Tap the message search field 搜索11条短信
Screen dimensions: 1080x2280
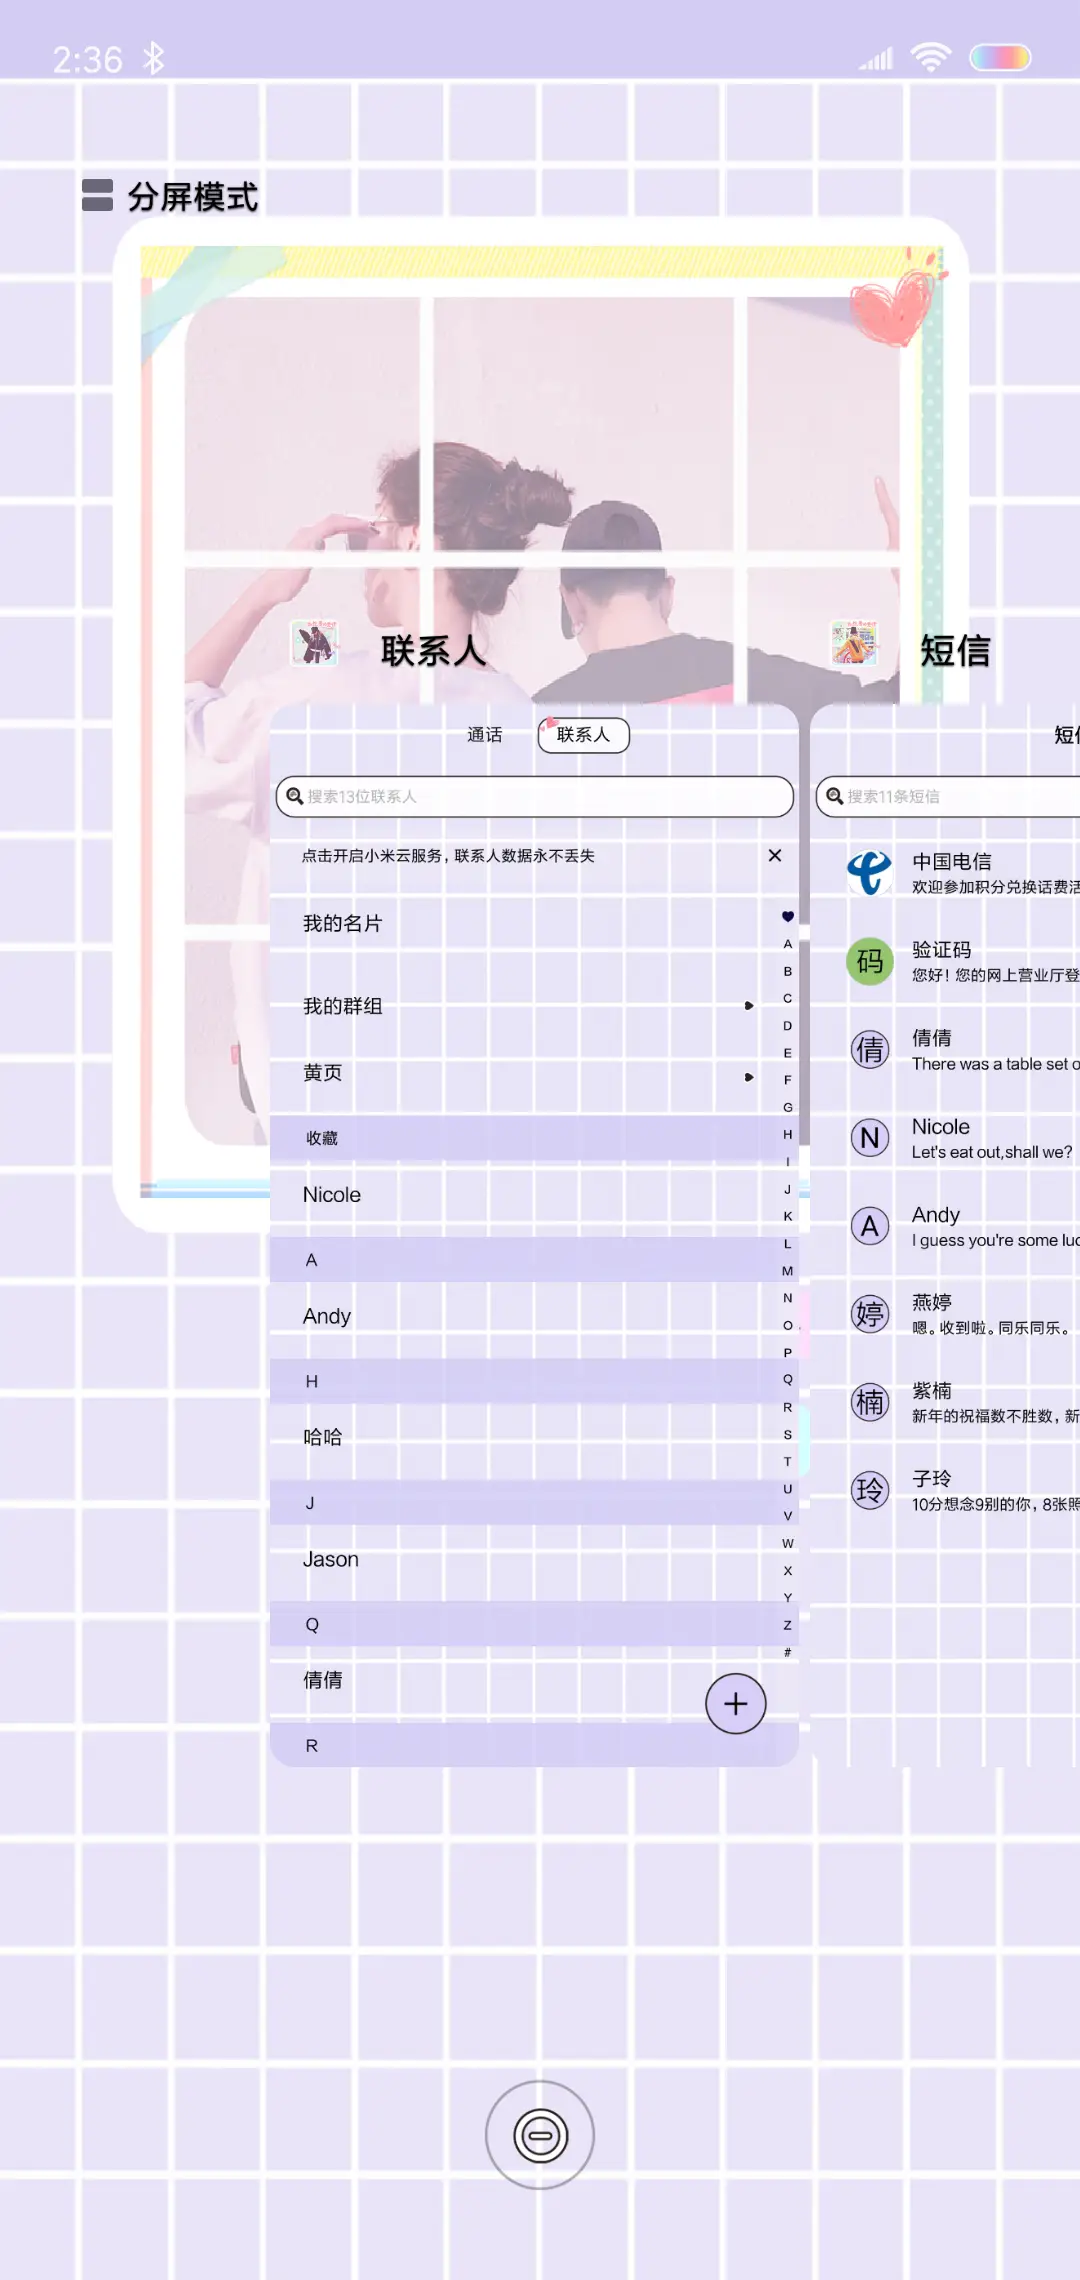(x=947, y=796)
